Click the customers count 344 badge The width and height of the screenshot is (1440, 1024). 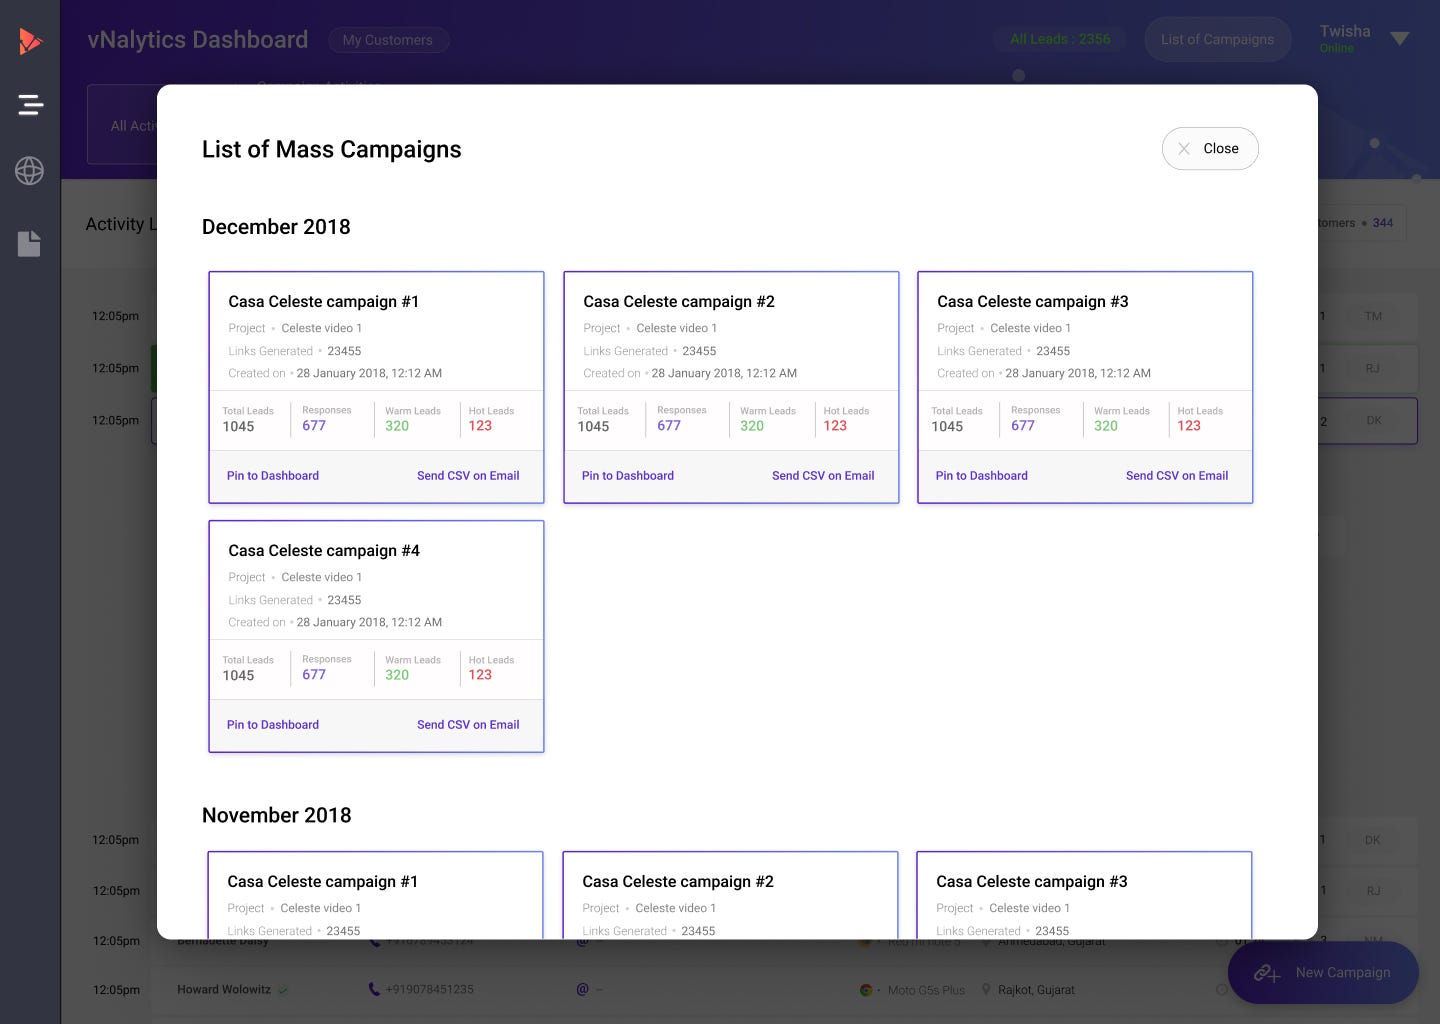point(1383,223)
